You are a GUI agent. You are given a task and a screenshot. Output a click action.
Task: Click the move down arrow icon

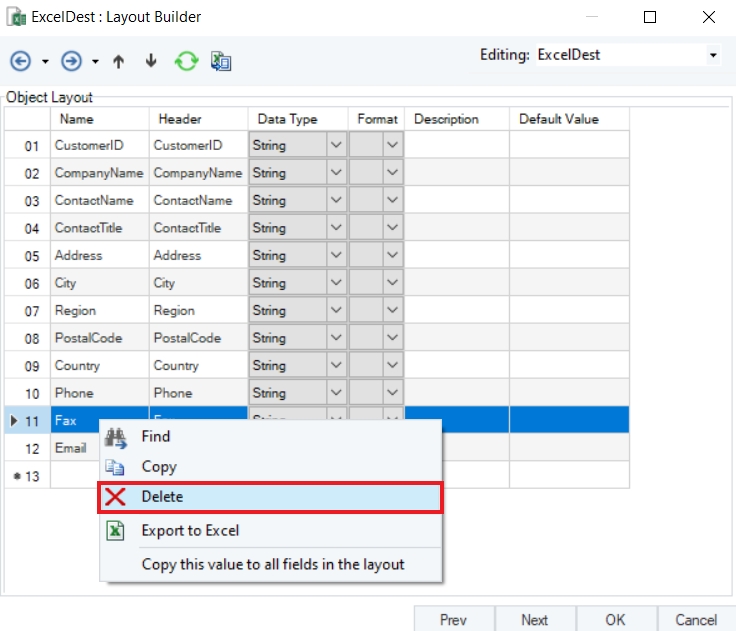[x=151, y=62]
